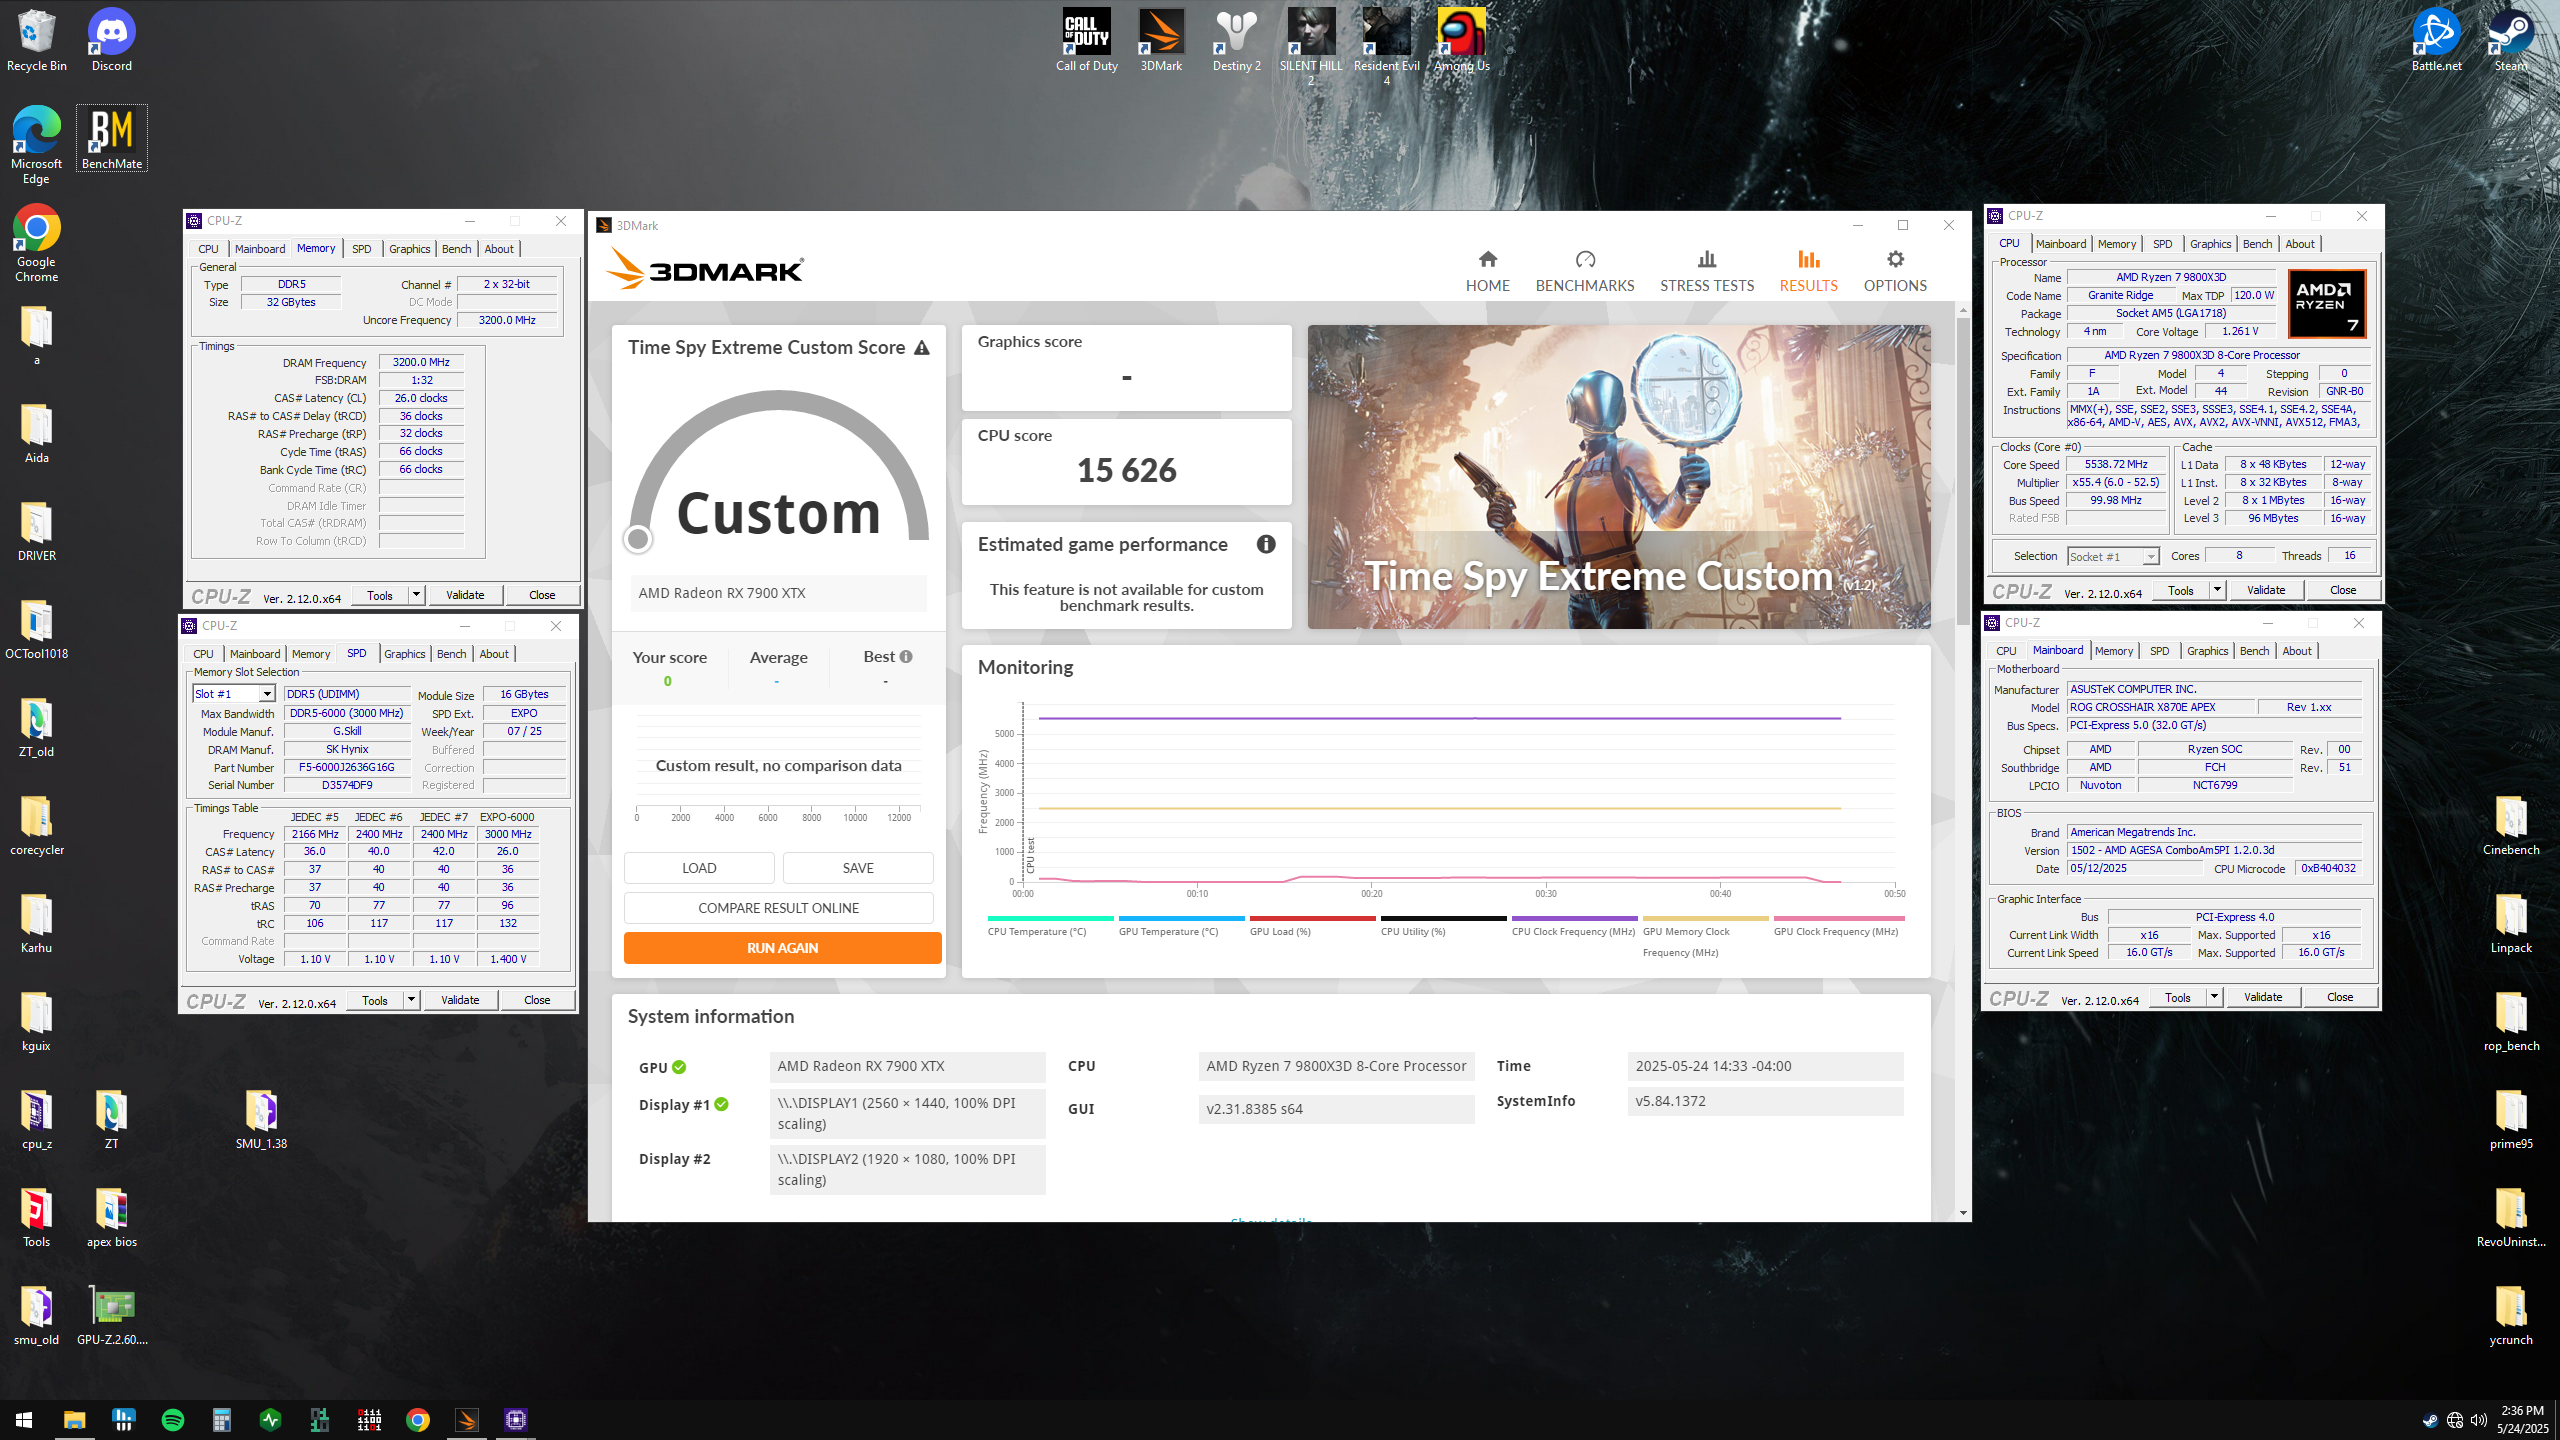Open the Recycle Bin icon
This screenshot has height=1440, width=2560.
[x=37, y=40]
